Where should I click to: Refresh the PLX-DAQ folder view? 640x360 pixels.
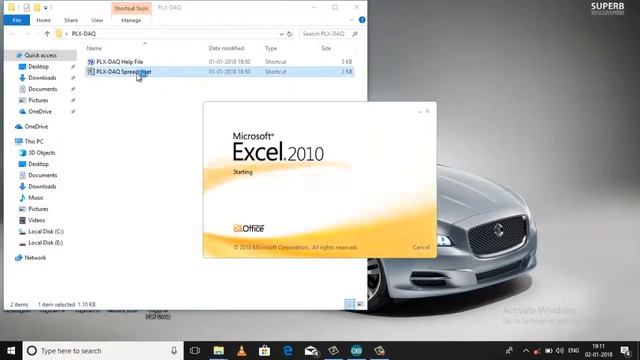[290, 34]
